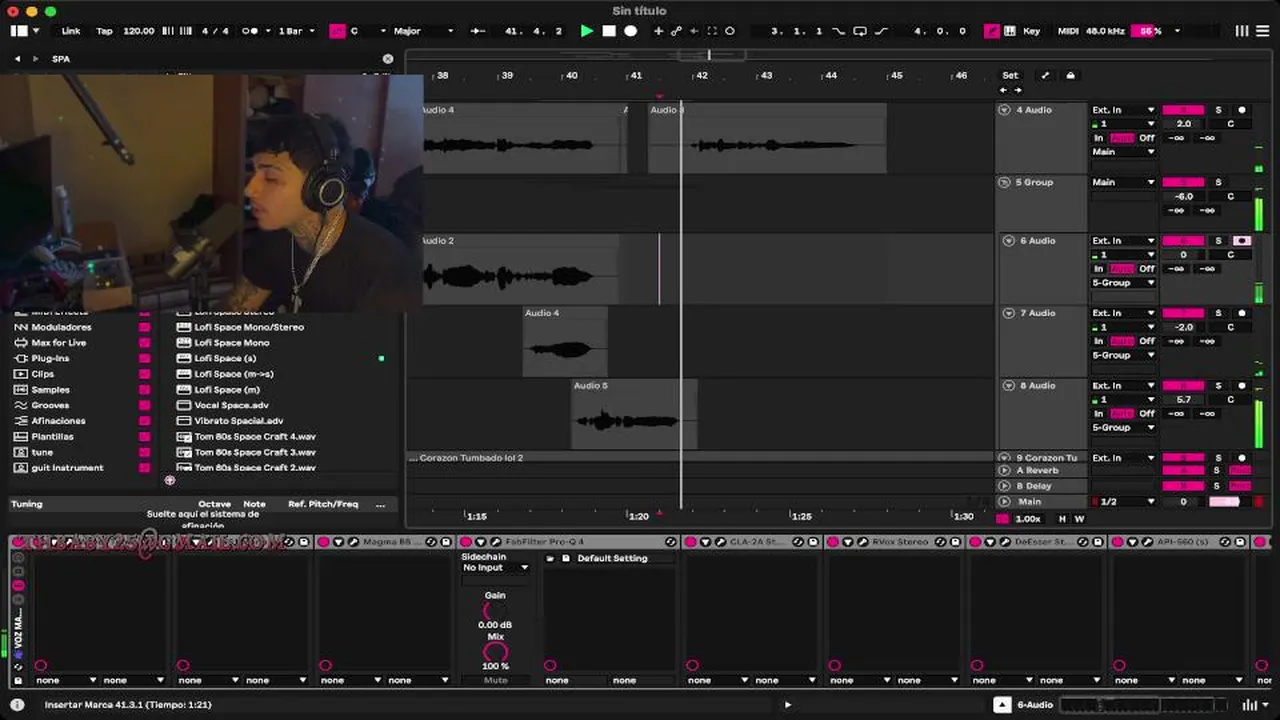Viewport: 1280px width, 720px height.
Task: Arm the 6 Audio track for recording
Action: click(x=1242, y=241)
